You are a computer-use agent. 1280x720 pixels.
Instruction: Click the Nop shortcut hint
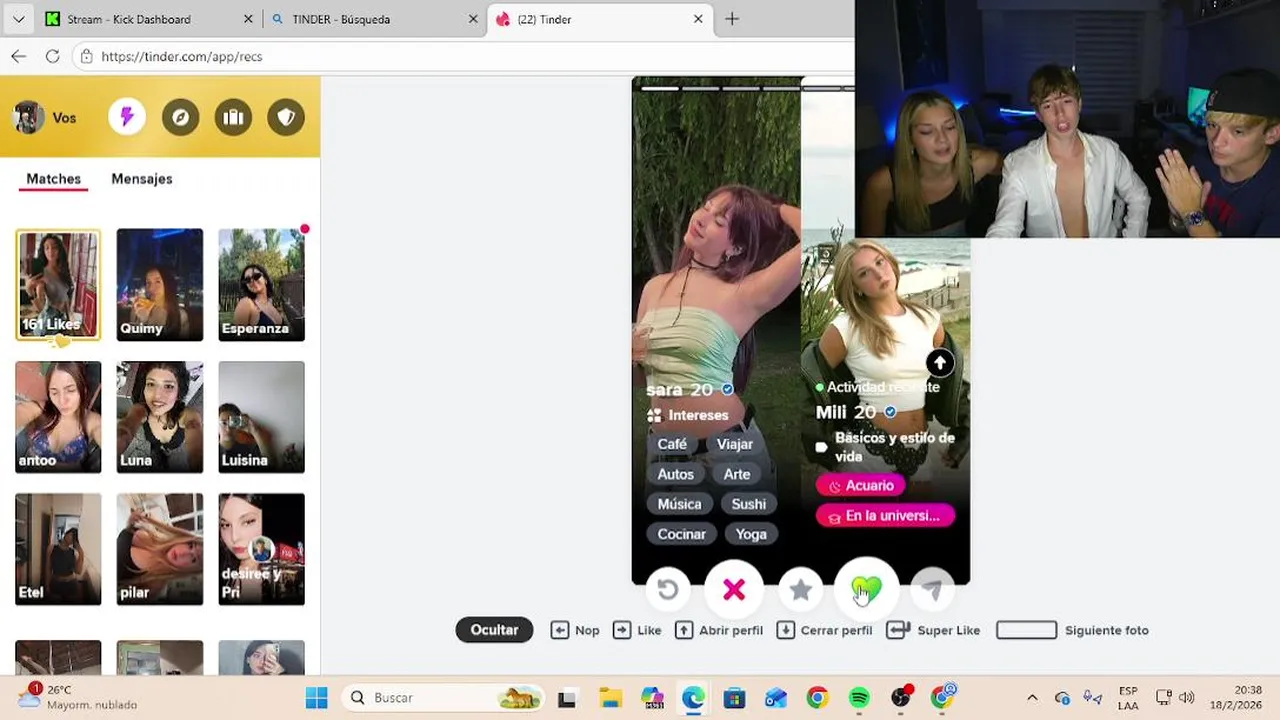(x=575, y=630)
